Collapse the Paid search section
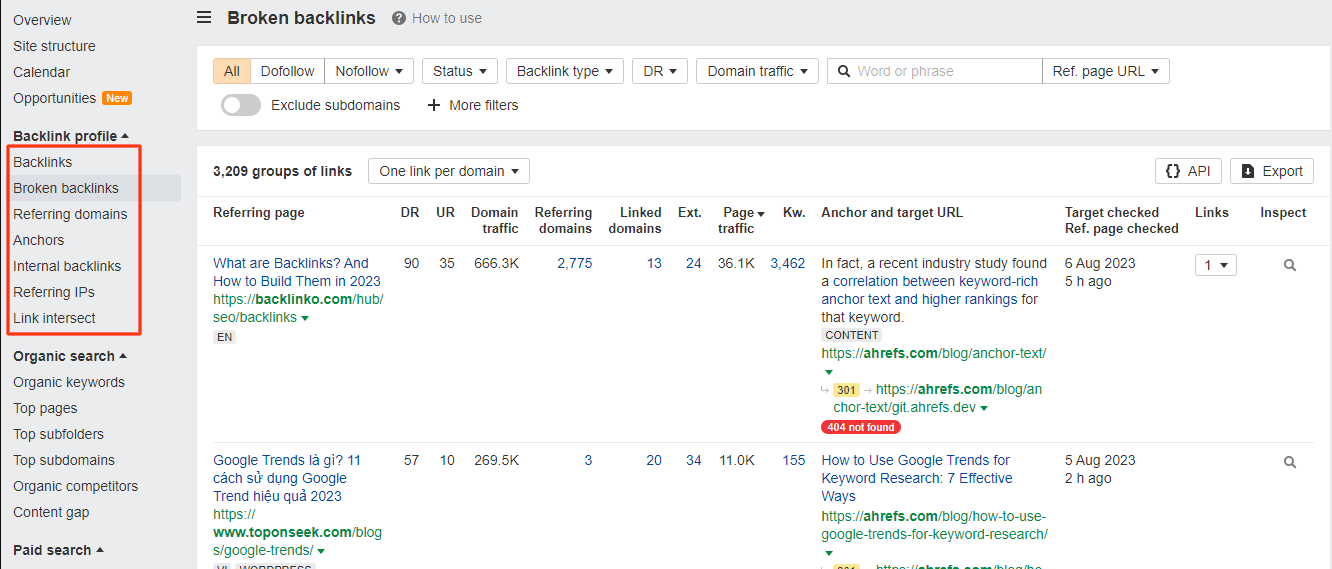The width and height of the screenshot is (1332, 569). [x=58, y=550]
